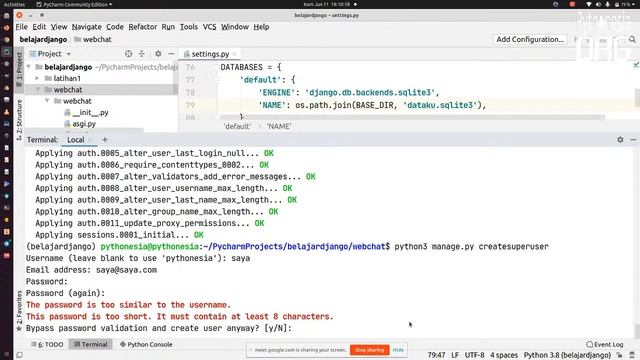Toggle the 2: Structure tool window stripe

pyautogui.click(x=19, y=120)
